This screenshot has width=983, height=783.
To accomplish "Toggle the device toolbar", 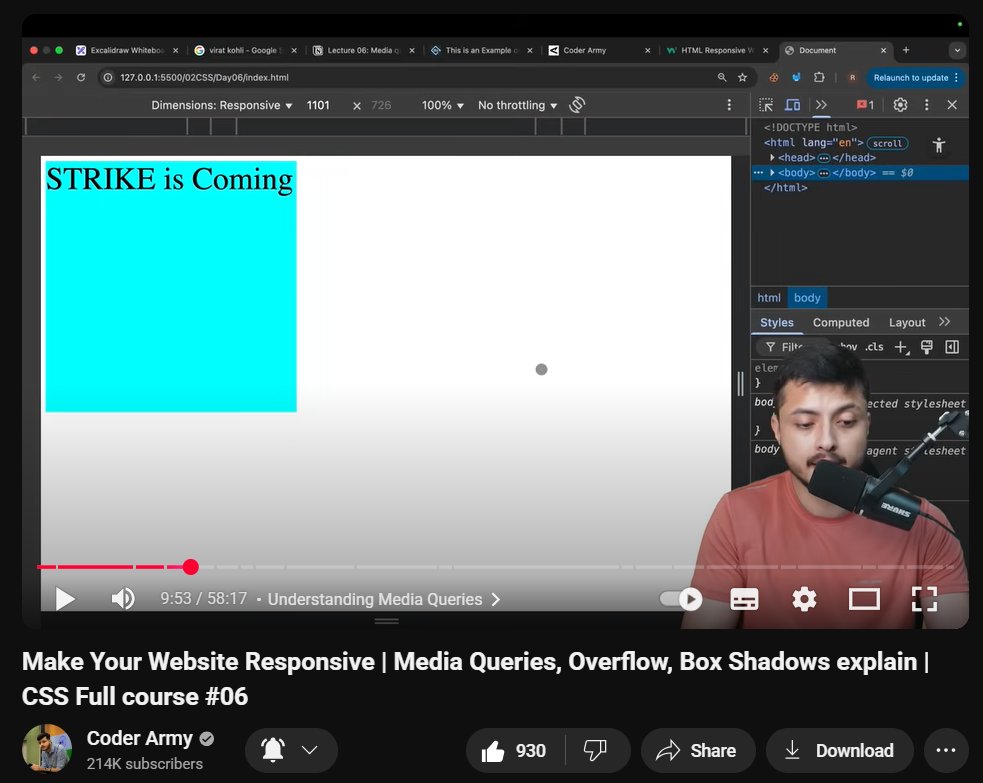I will 792,105.
